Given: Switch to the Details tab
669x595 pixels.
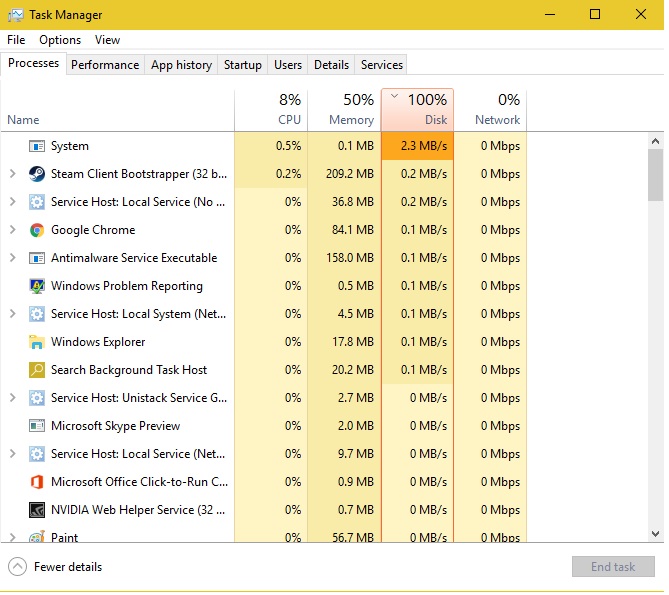Looking at the screenshot, I should pos(332,65).
